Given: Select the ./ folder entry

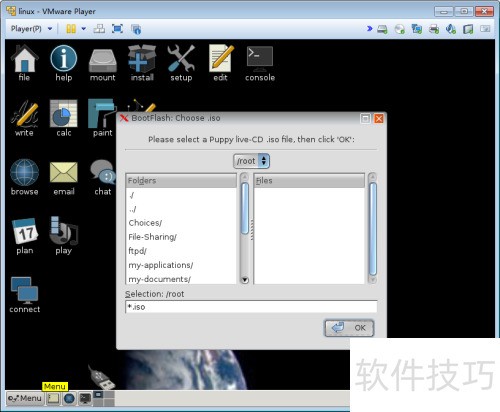Looking at the screenshot, I should coord(181,195).
